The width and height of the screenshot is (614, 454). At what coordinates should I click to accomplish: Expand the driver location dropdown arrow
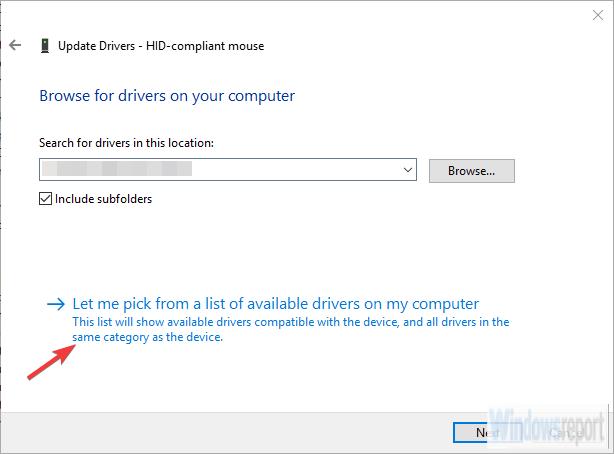tap(408, 171)
